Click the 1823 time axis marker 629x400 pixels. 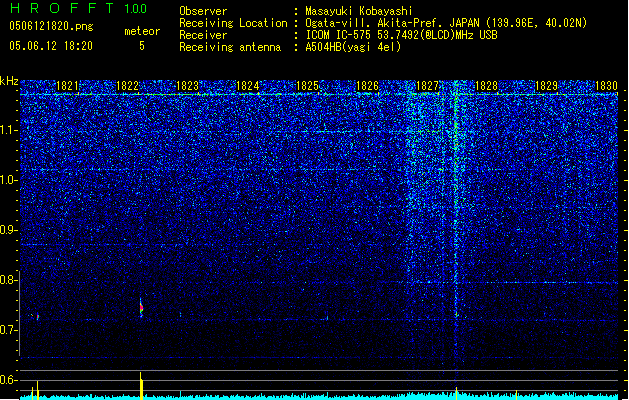coord(187,86)
